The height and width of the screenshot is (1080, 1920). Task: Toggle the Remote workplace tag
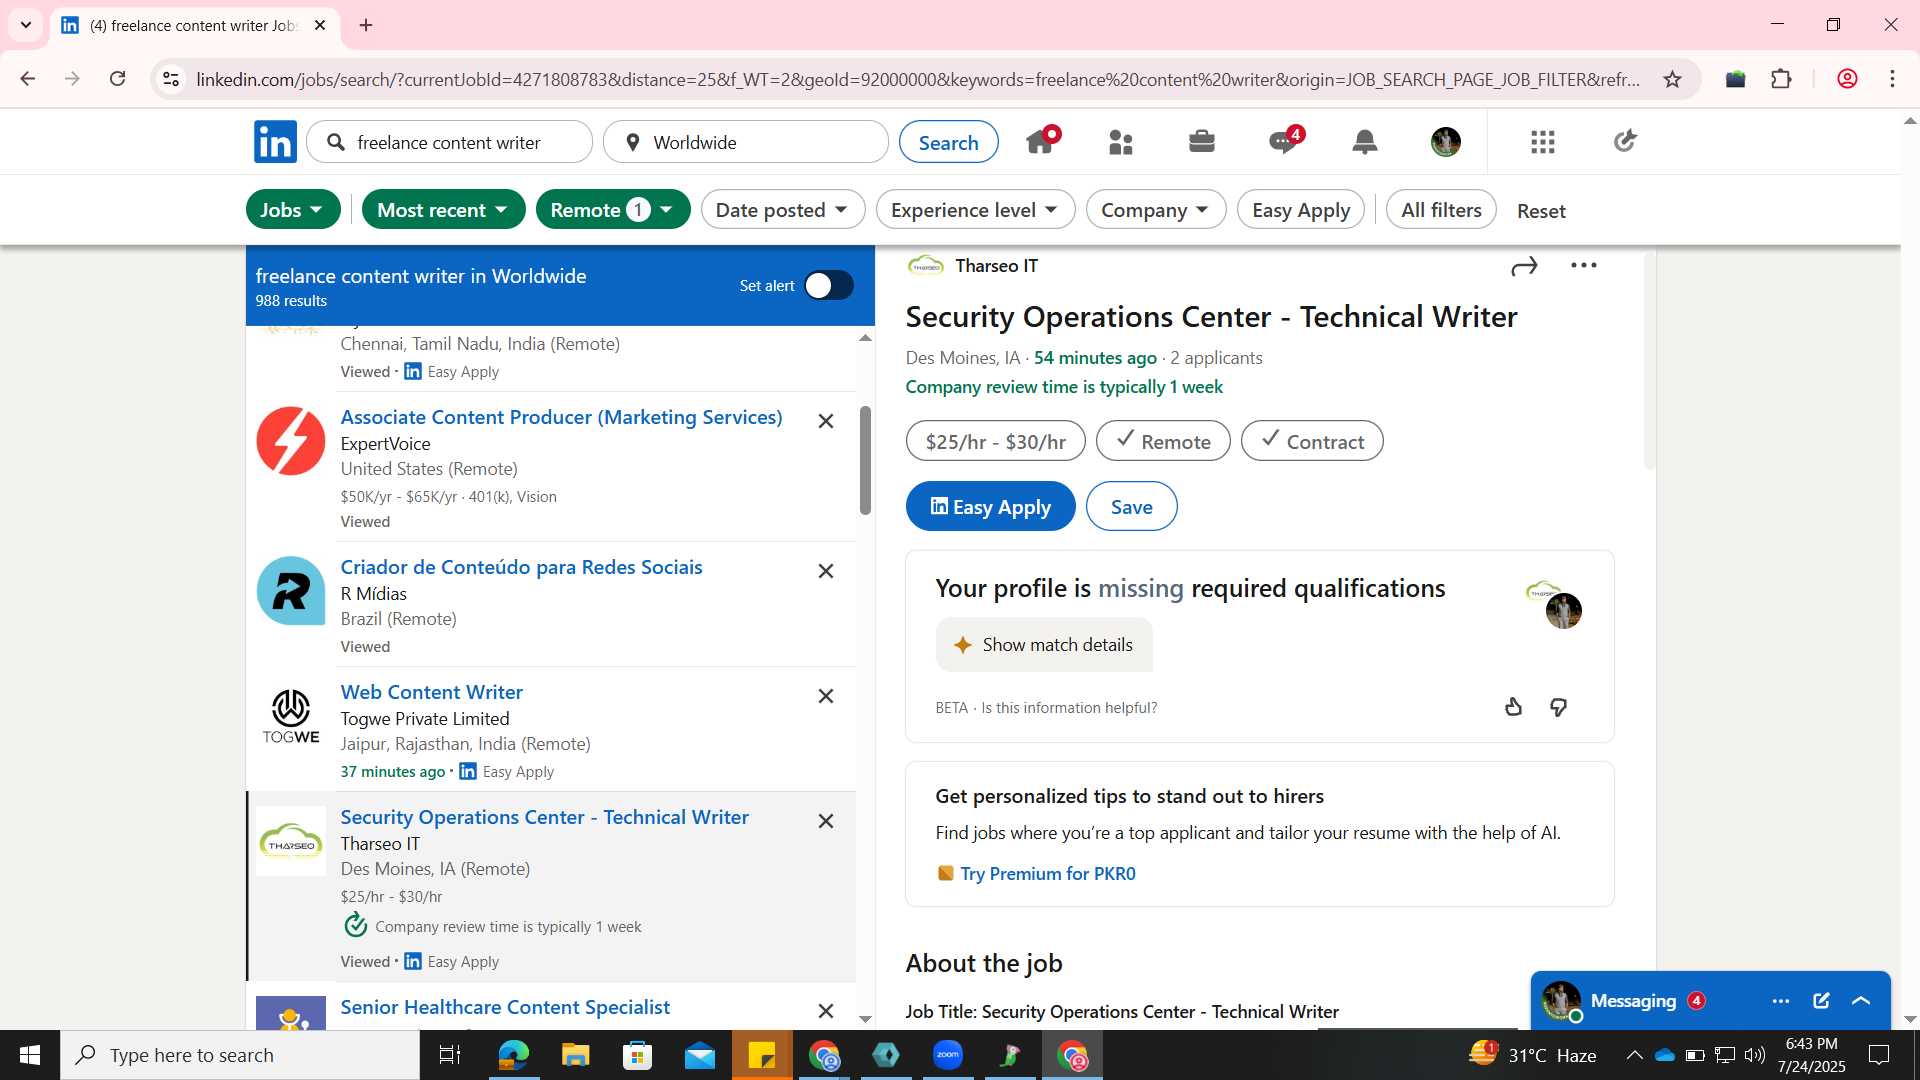(1163, 441)
